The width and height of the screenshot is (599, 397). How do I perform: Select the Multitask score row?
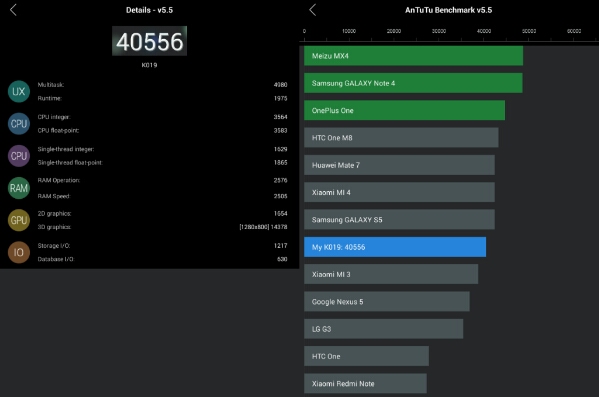(x=162, y=85)
